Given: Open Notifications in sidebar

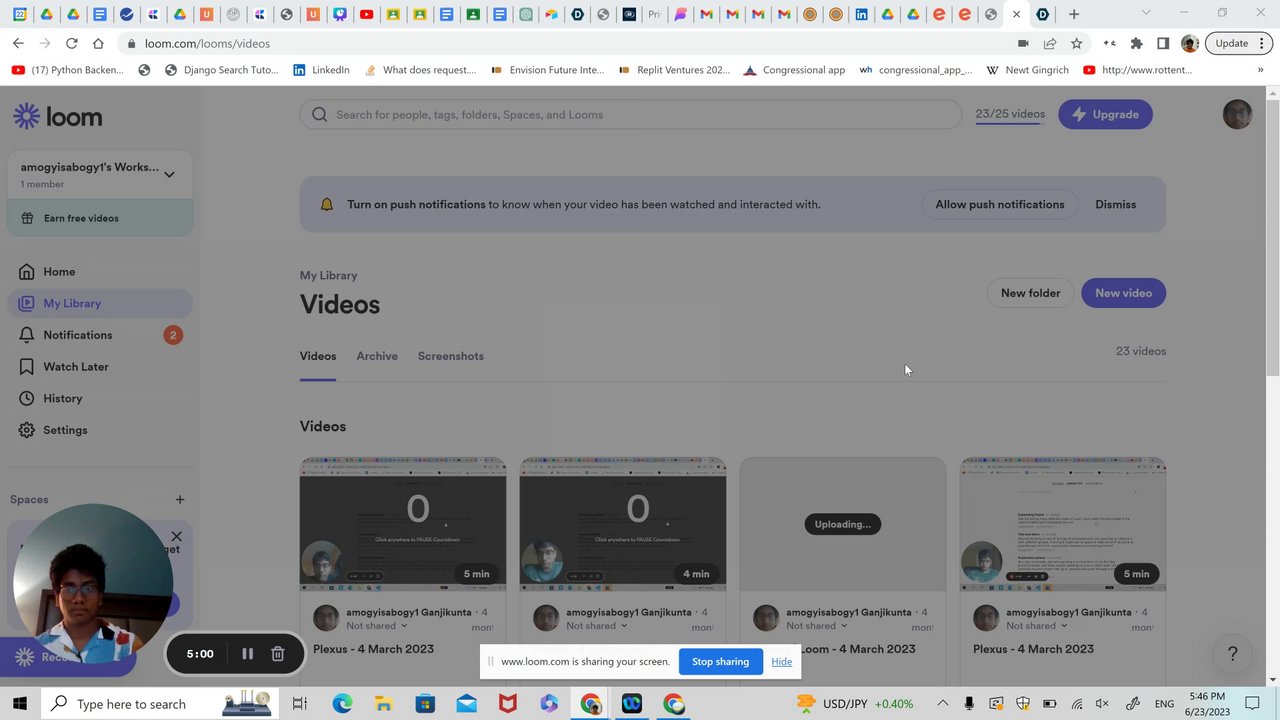Looking at the screenshot, I should coord(100,335).
